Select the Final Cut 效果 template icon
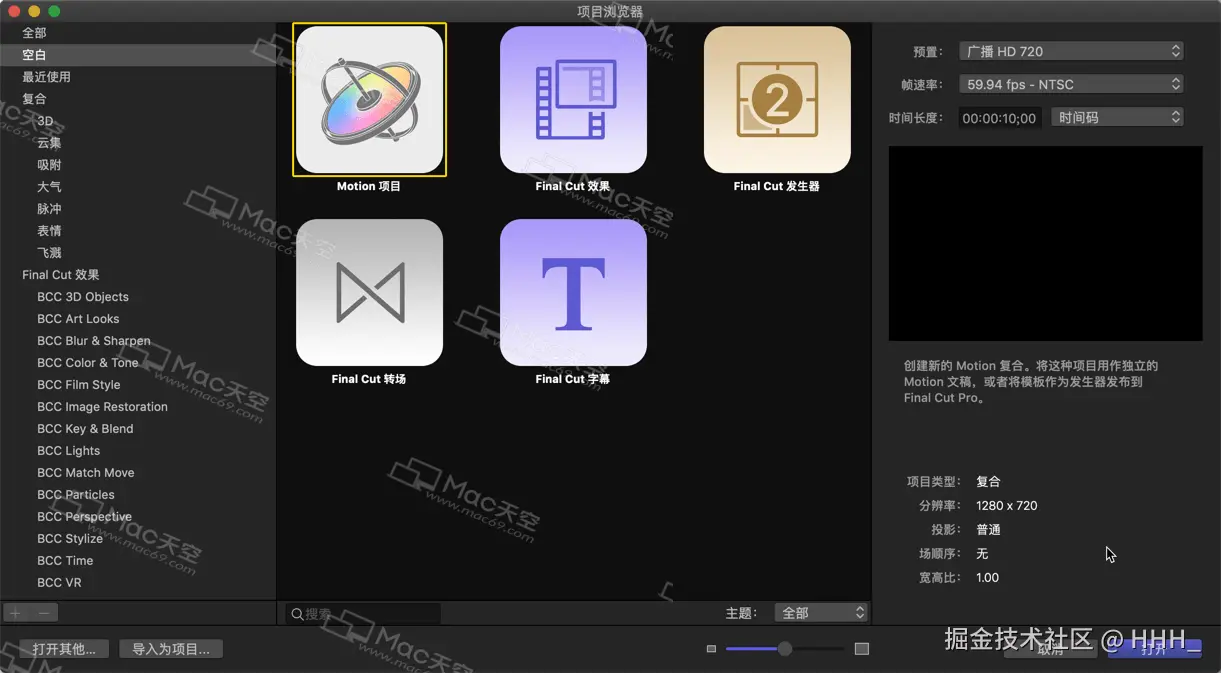Screen dimensions: 1221x673 [573, 100]
